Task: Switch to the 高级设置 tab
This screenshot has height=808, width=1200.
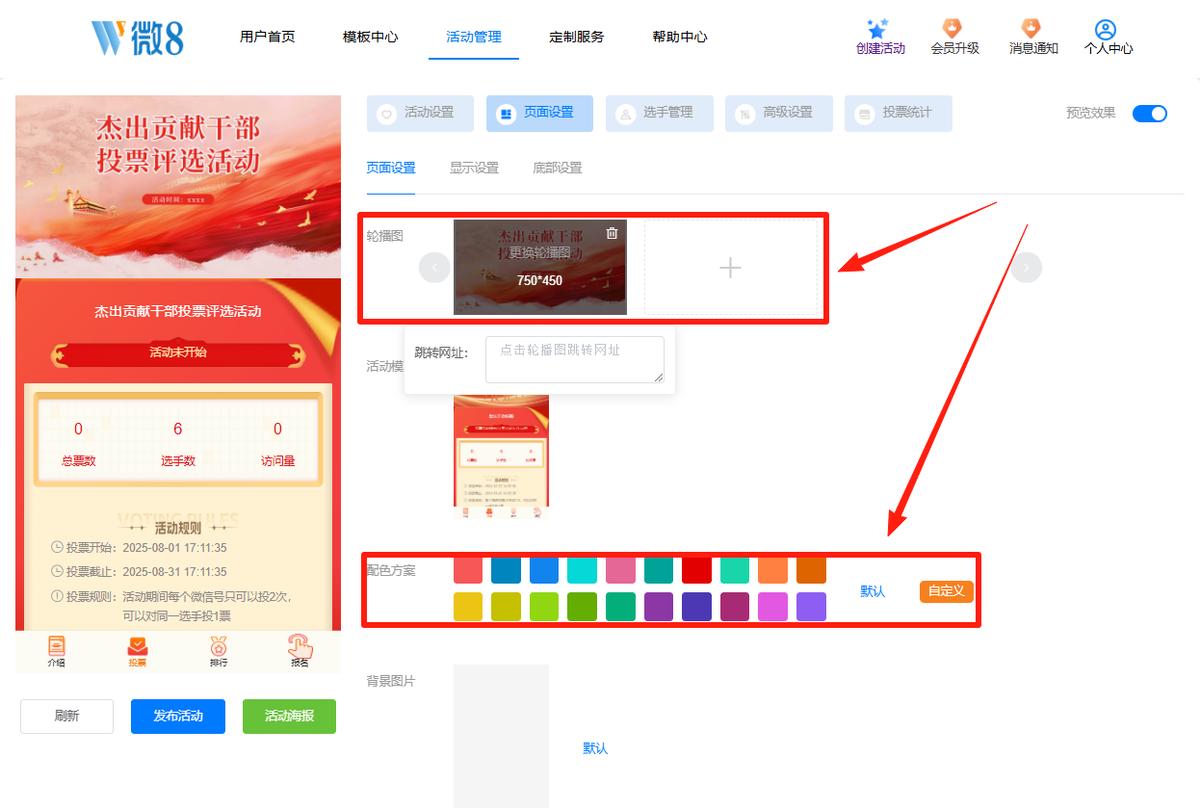Action: (779, 113)
